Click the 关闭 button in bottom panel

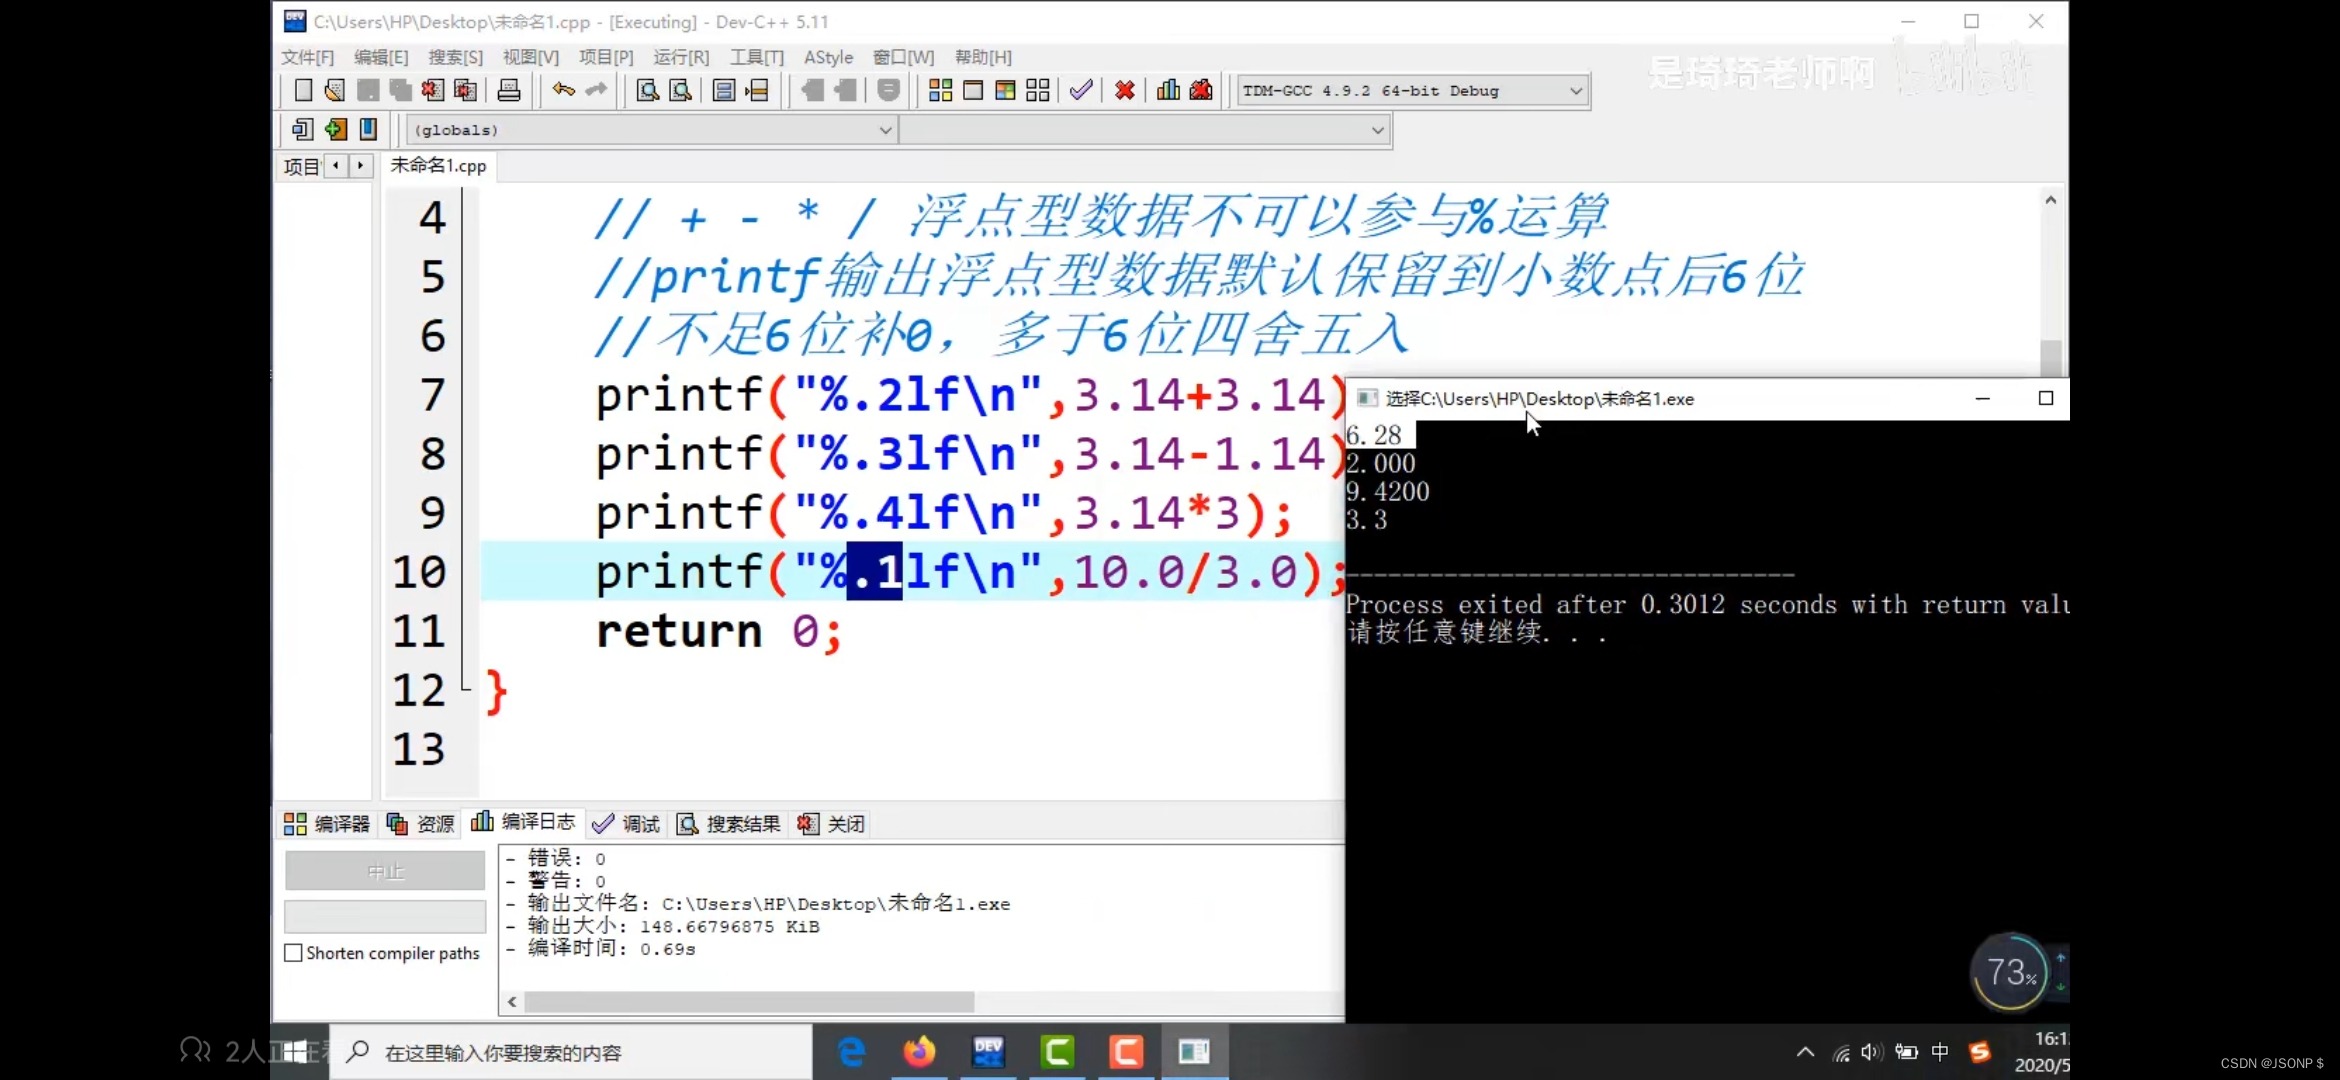coord(832,824)
